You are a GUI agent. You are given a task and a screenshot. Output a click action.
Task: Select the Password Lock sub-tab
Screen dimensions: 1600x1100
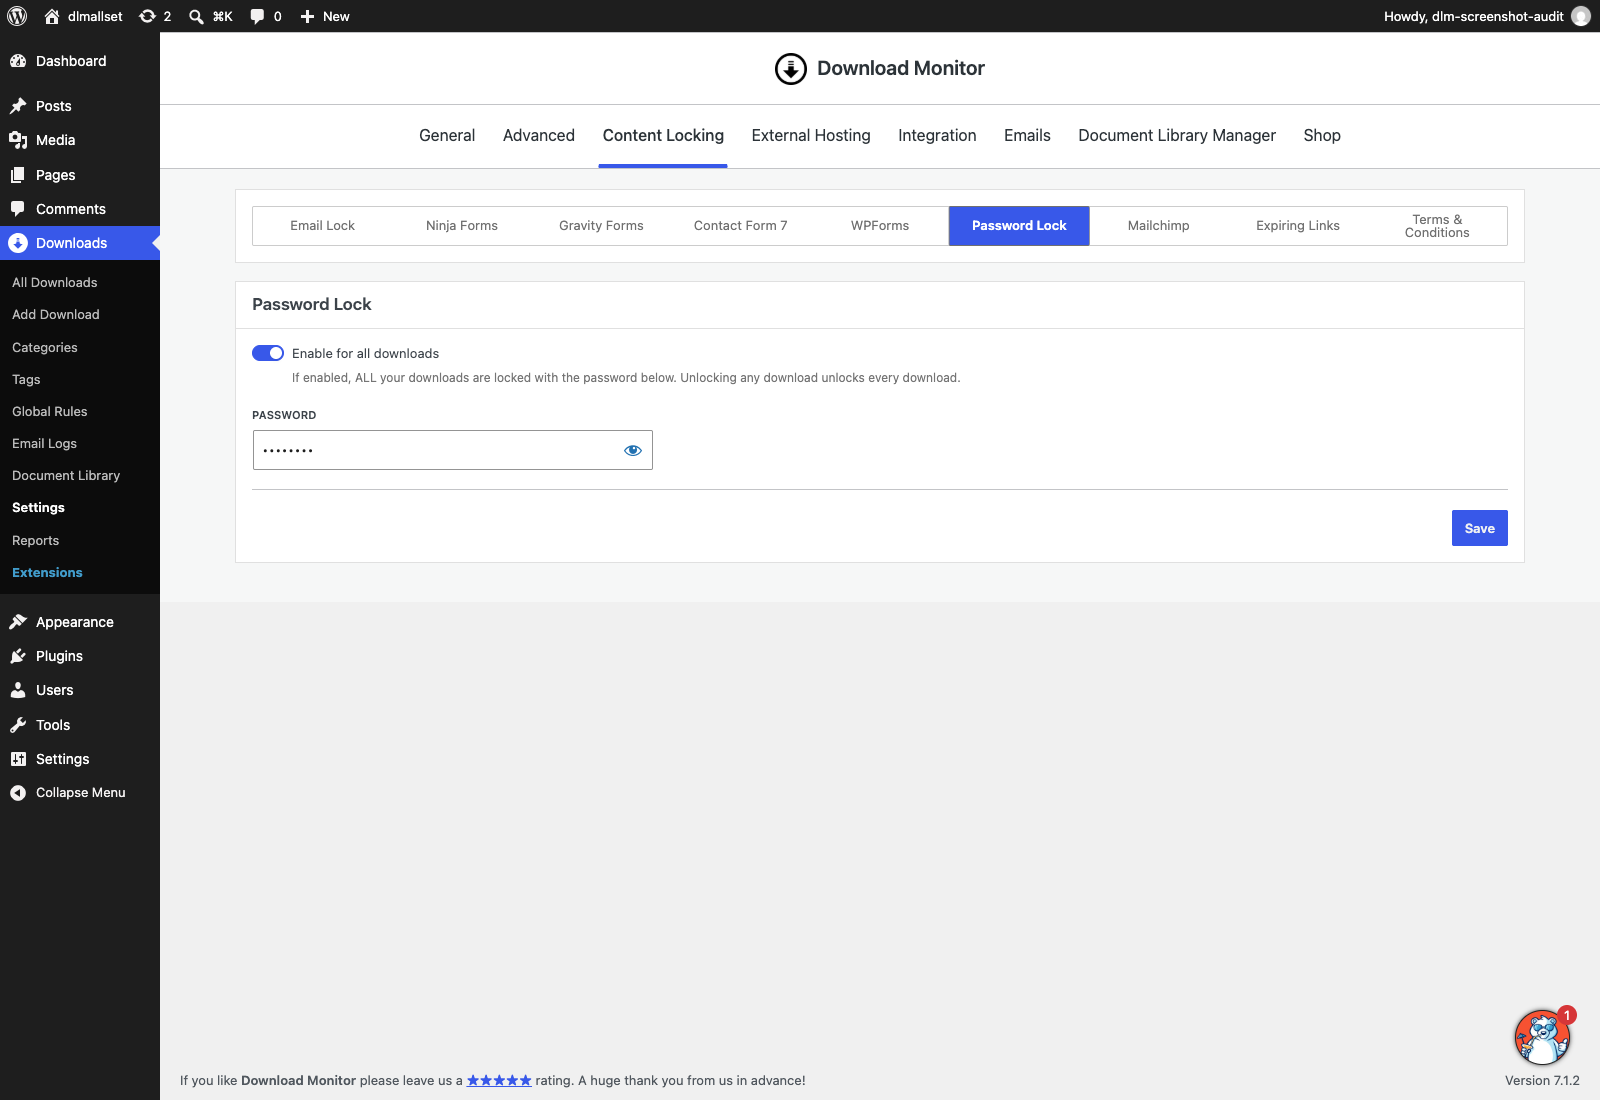pyautogui.click(x=1019, y=226)
